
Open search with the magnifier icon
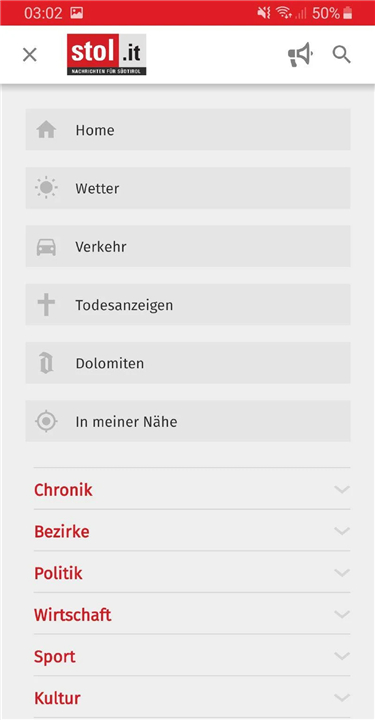(341, 55)
